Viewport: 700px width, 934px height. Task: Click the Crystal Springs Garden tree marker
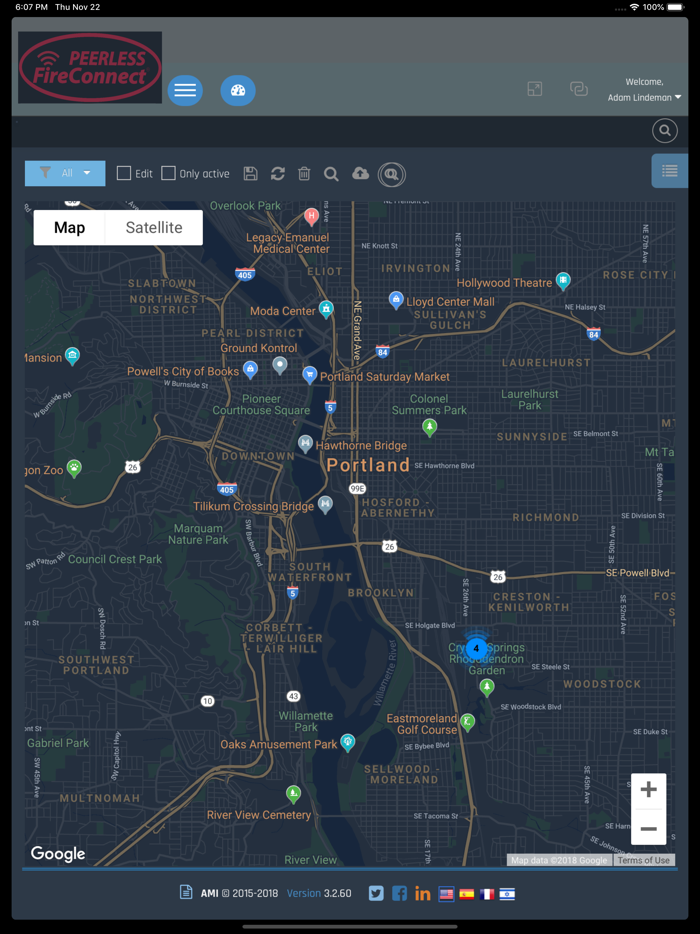click(487, 688)
